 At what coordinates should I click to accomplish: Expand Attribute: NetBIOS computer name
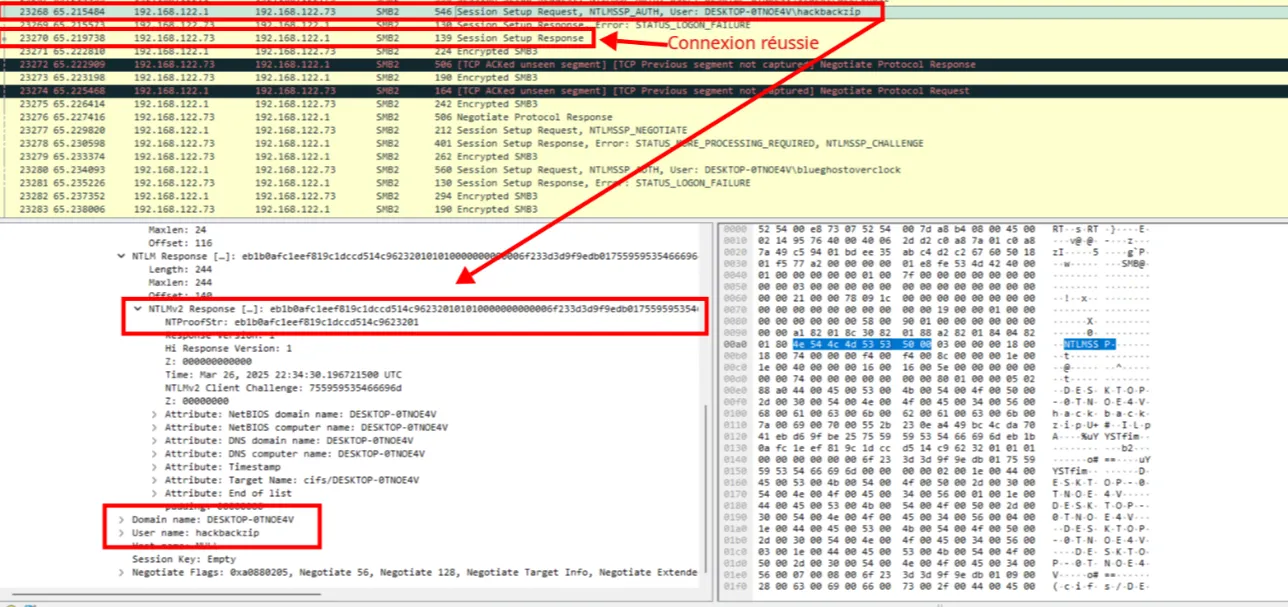(x=154, y=427)
